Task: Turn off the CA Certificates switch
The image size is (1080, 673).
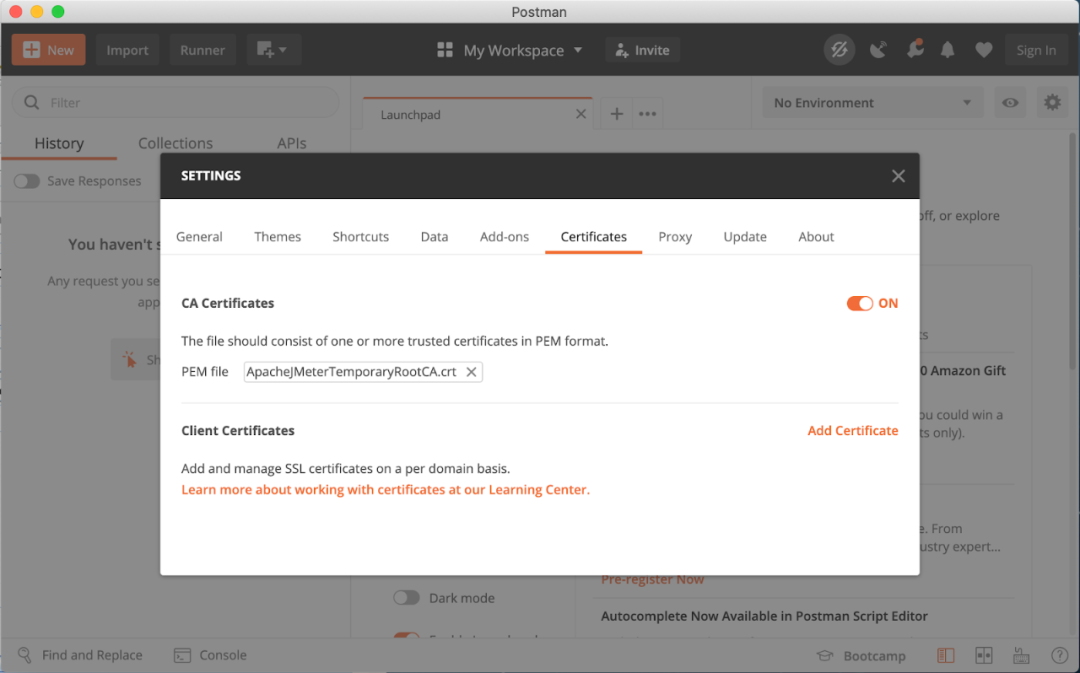Action: pyautogui.click(x=860, y=303)
